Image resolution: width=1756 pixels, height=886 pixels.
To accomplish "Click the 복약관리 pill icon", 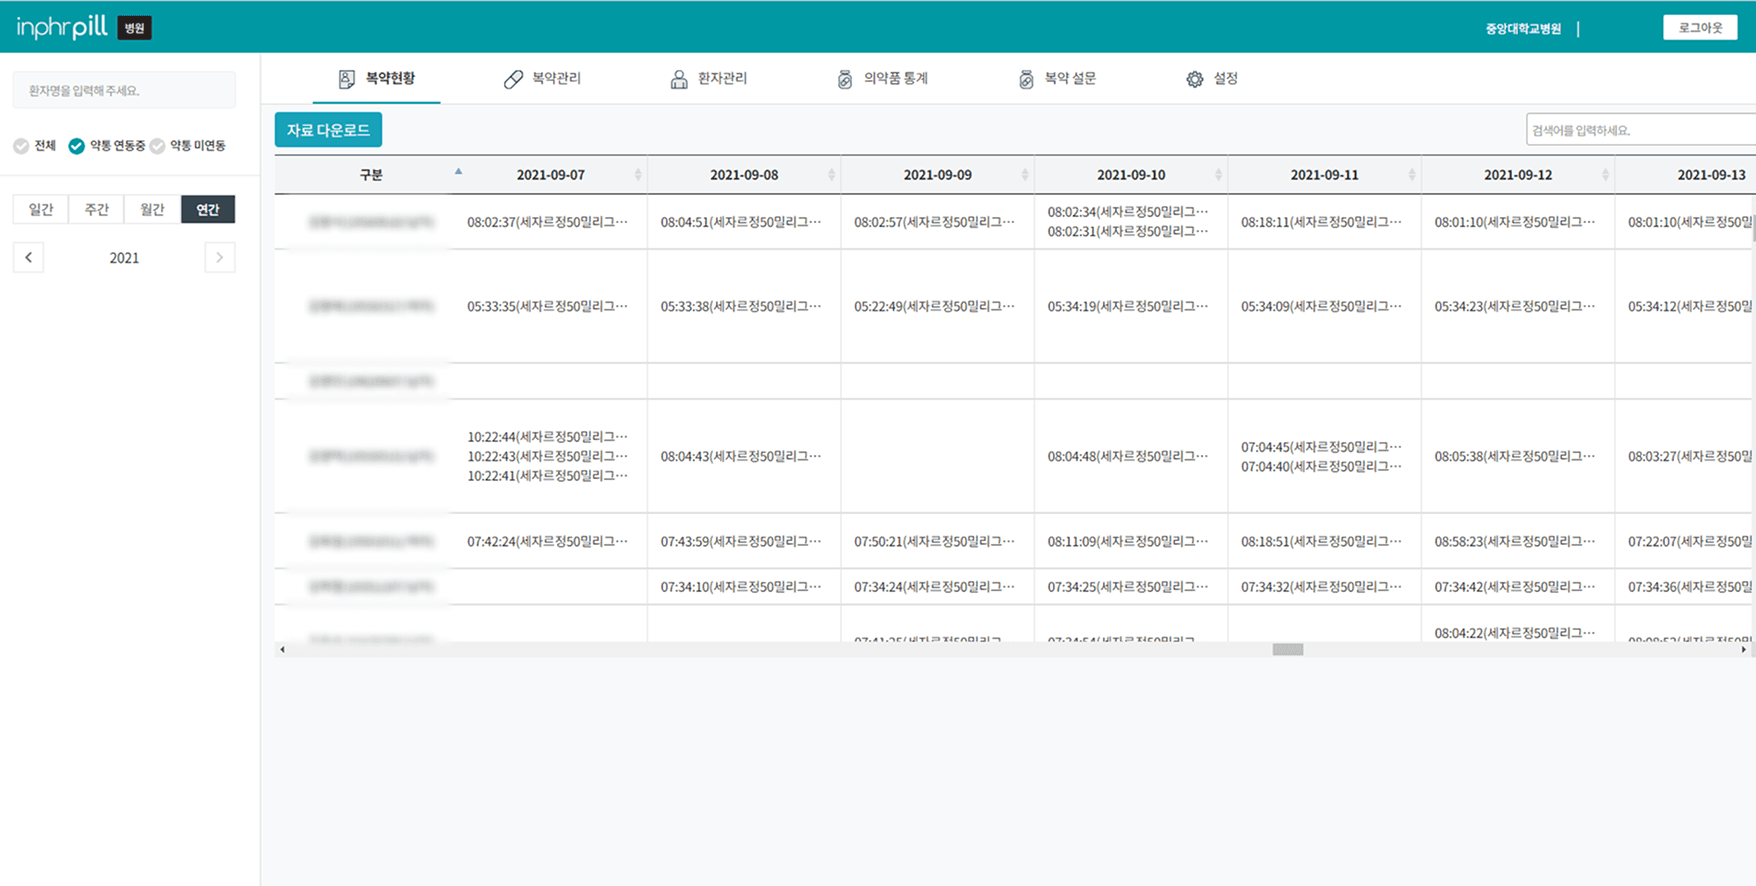I will 513,79.
